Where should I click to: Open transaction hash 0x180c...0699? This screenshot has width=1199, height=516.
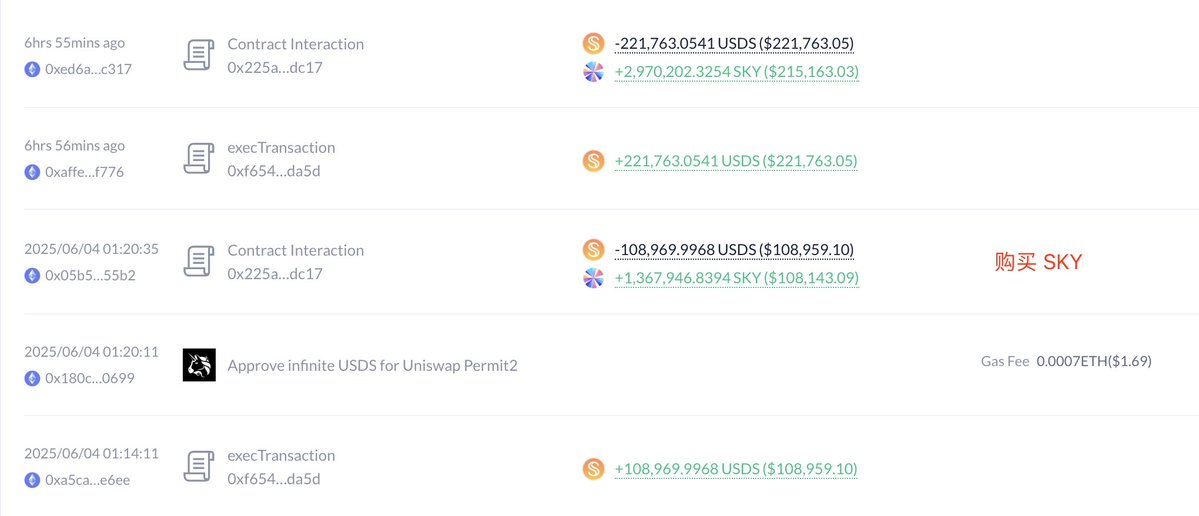[x=91, y=378]
